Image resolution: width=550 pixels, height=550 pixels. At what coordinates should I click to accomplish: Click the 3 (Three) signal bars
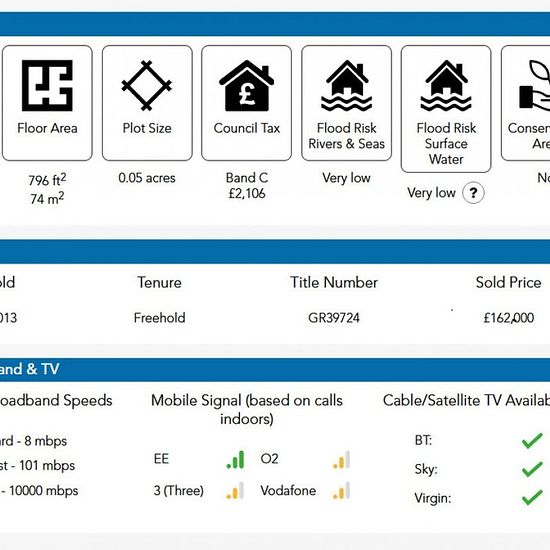[x=235, y=490]
